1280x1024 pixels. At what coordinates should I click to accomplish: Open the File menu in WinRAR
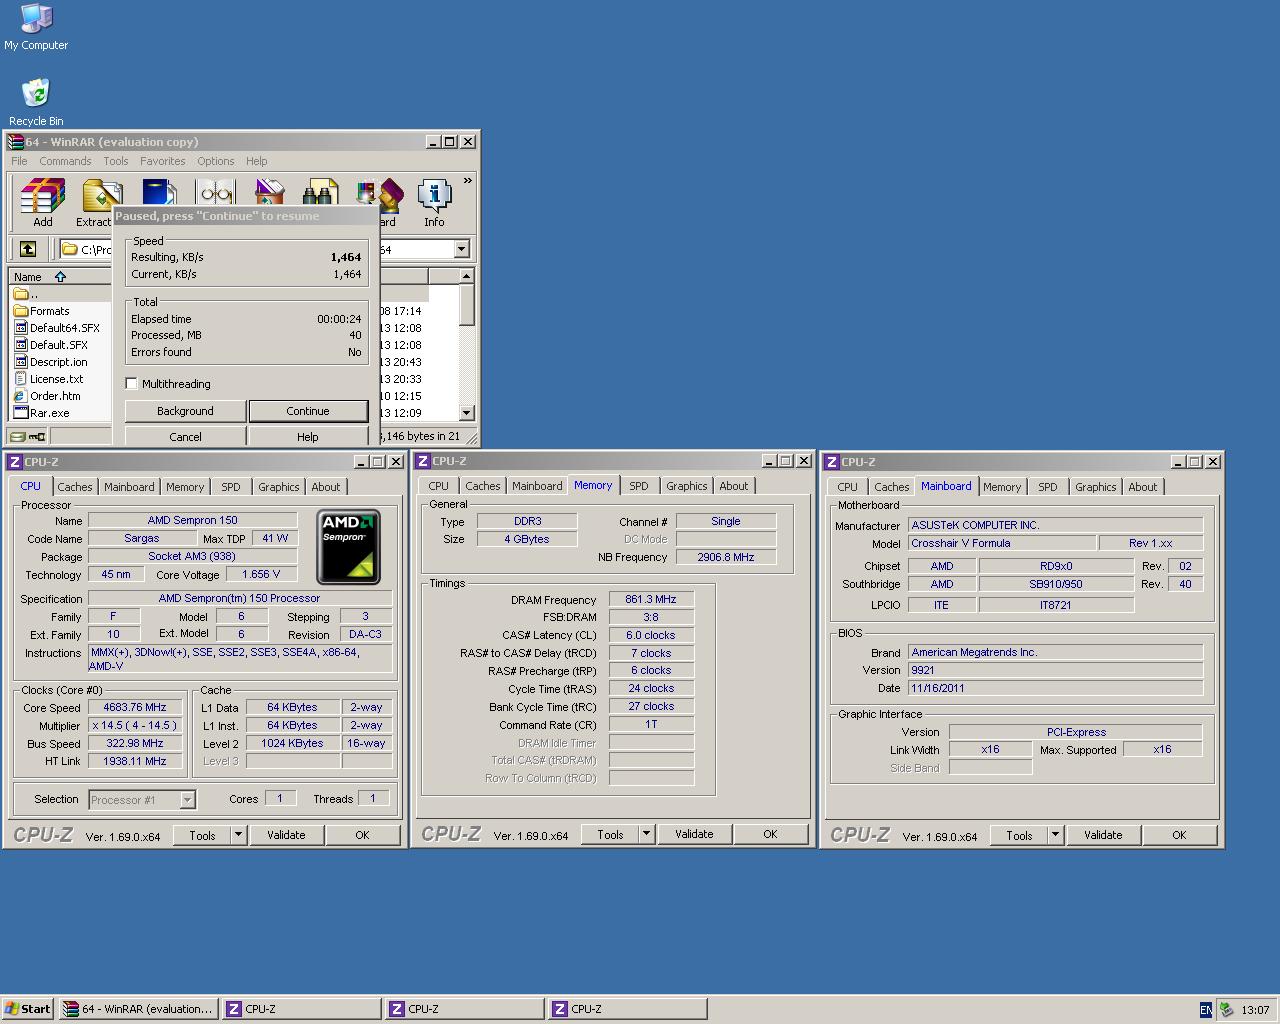[19, 161]
